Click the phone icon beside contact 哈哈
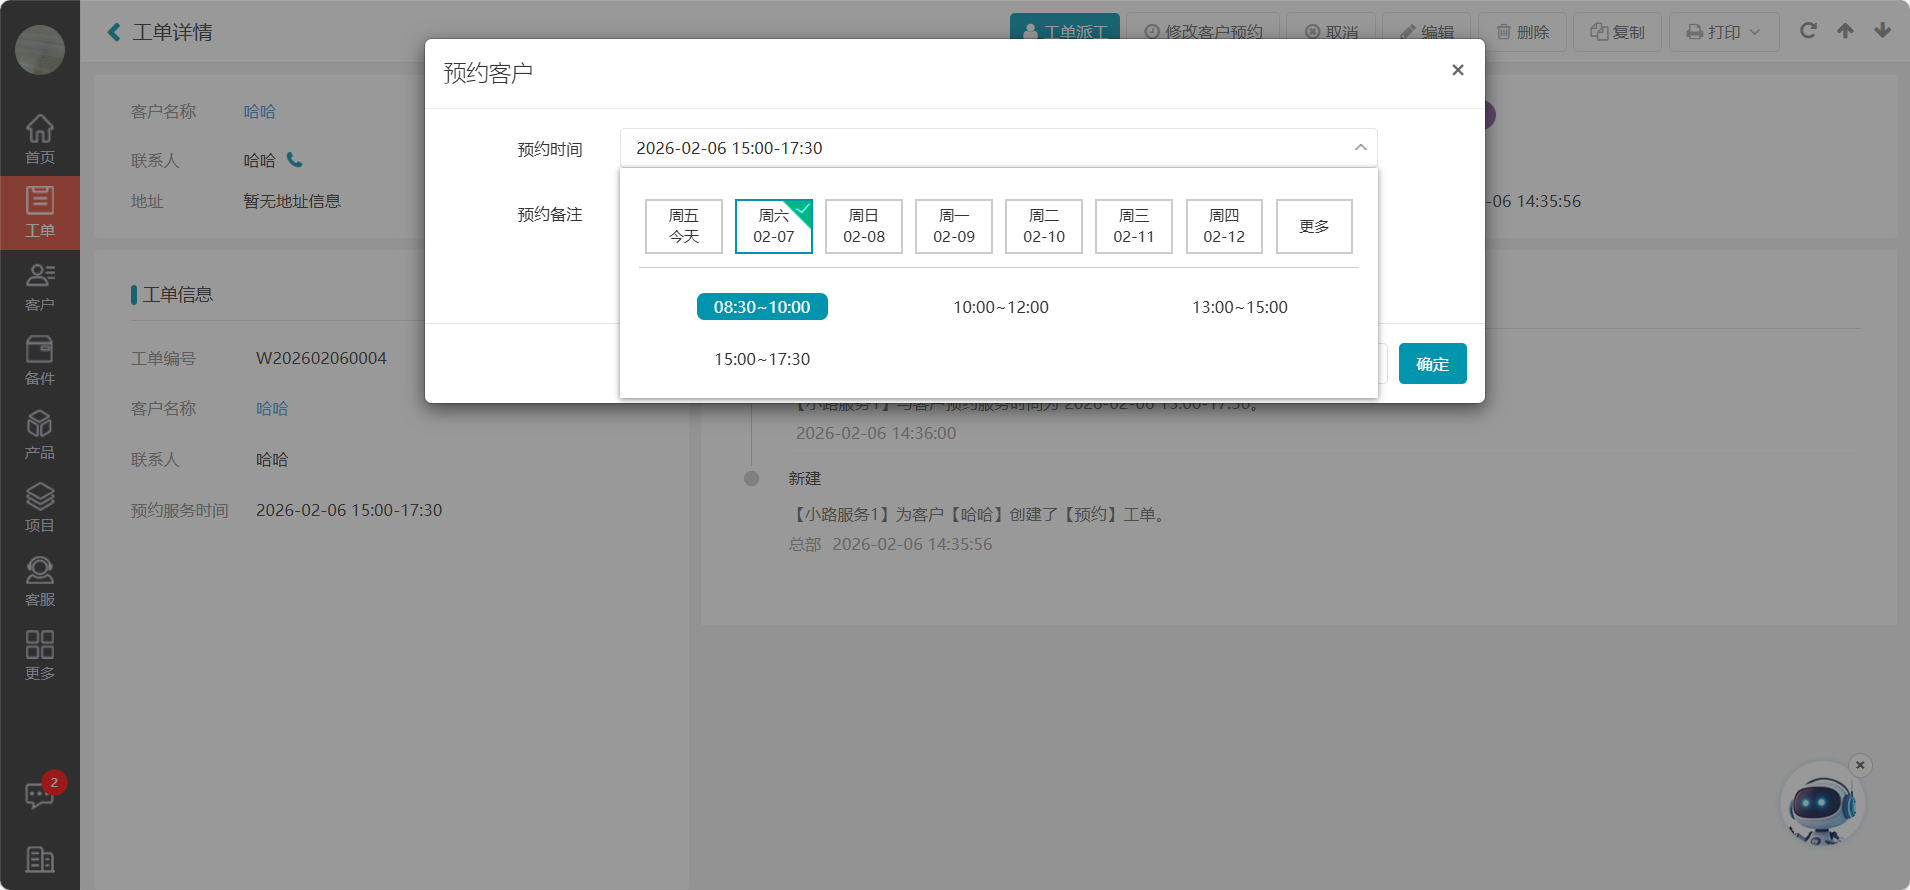The width and height of the screenshot is (1910, 890). (294, 160)
